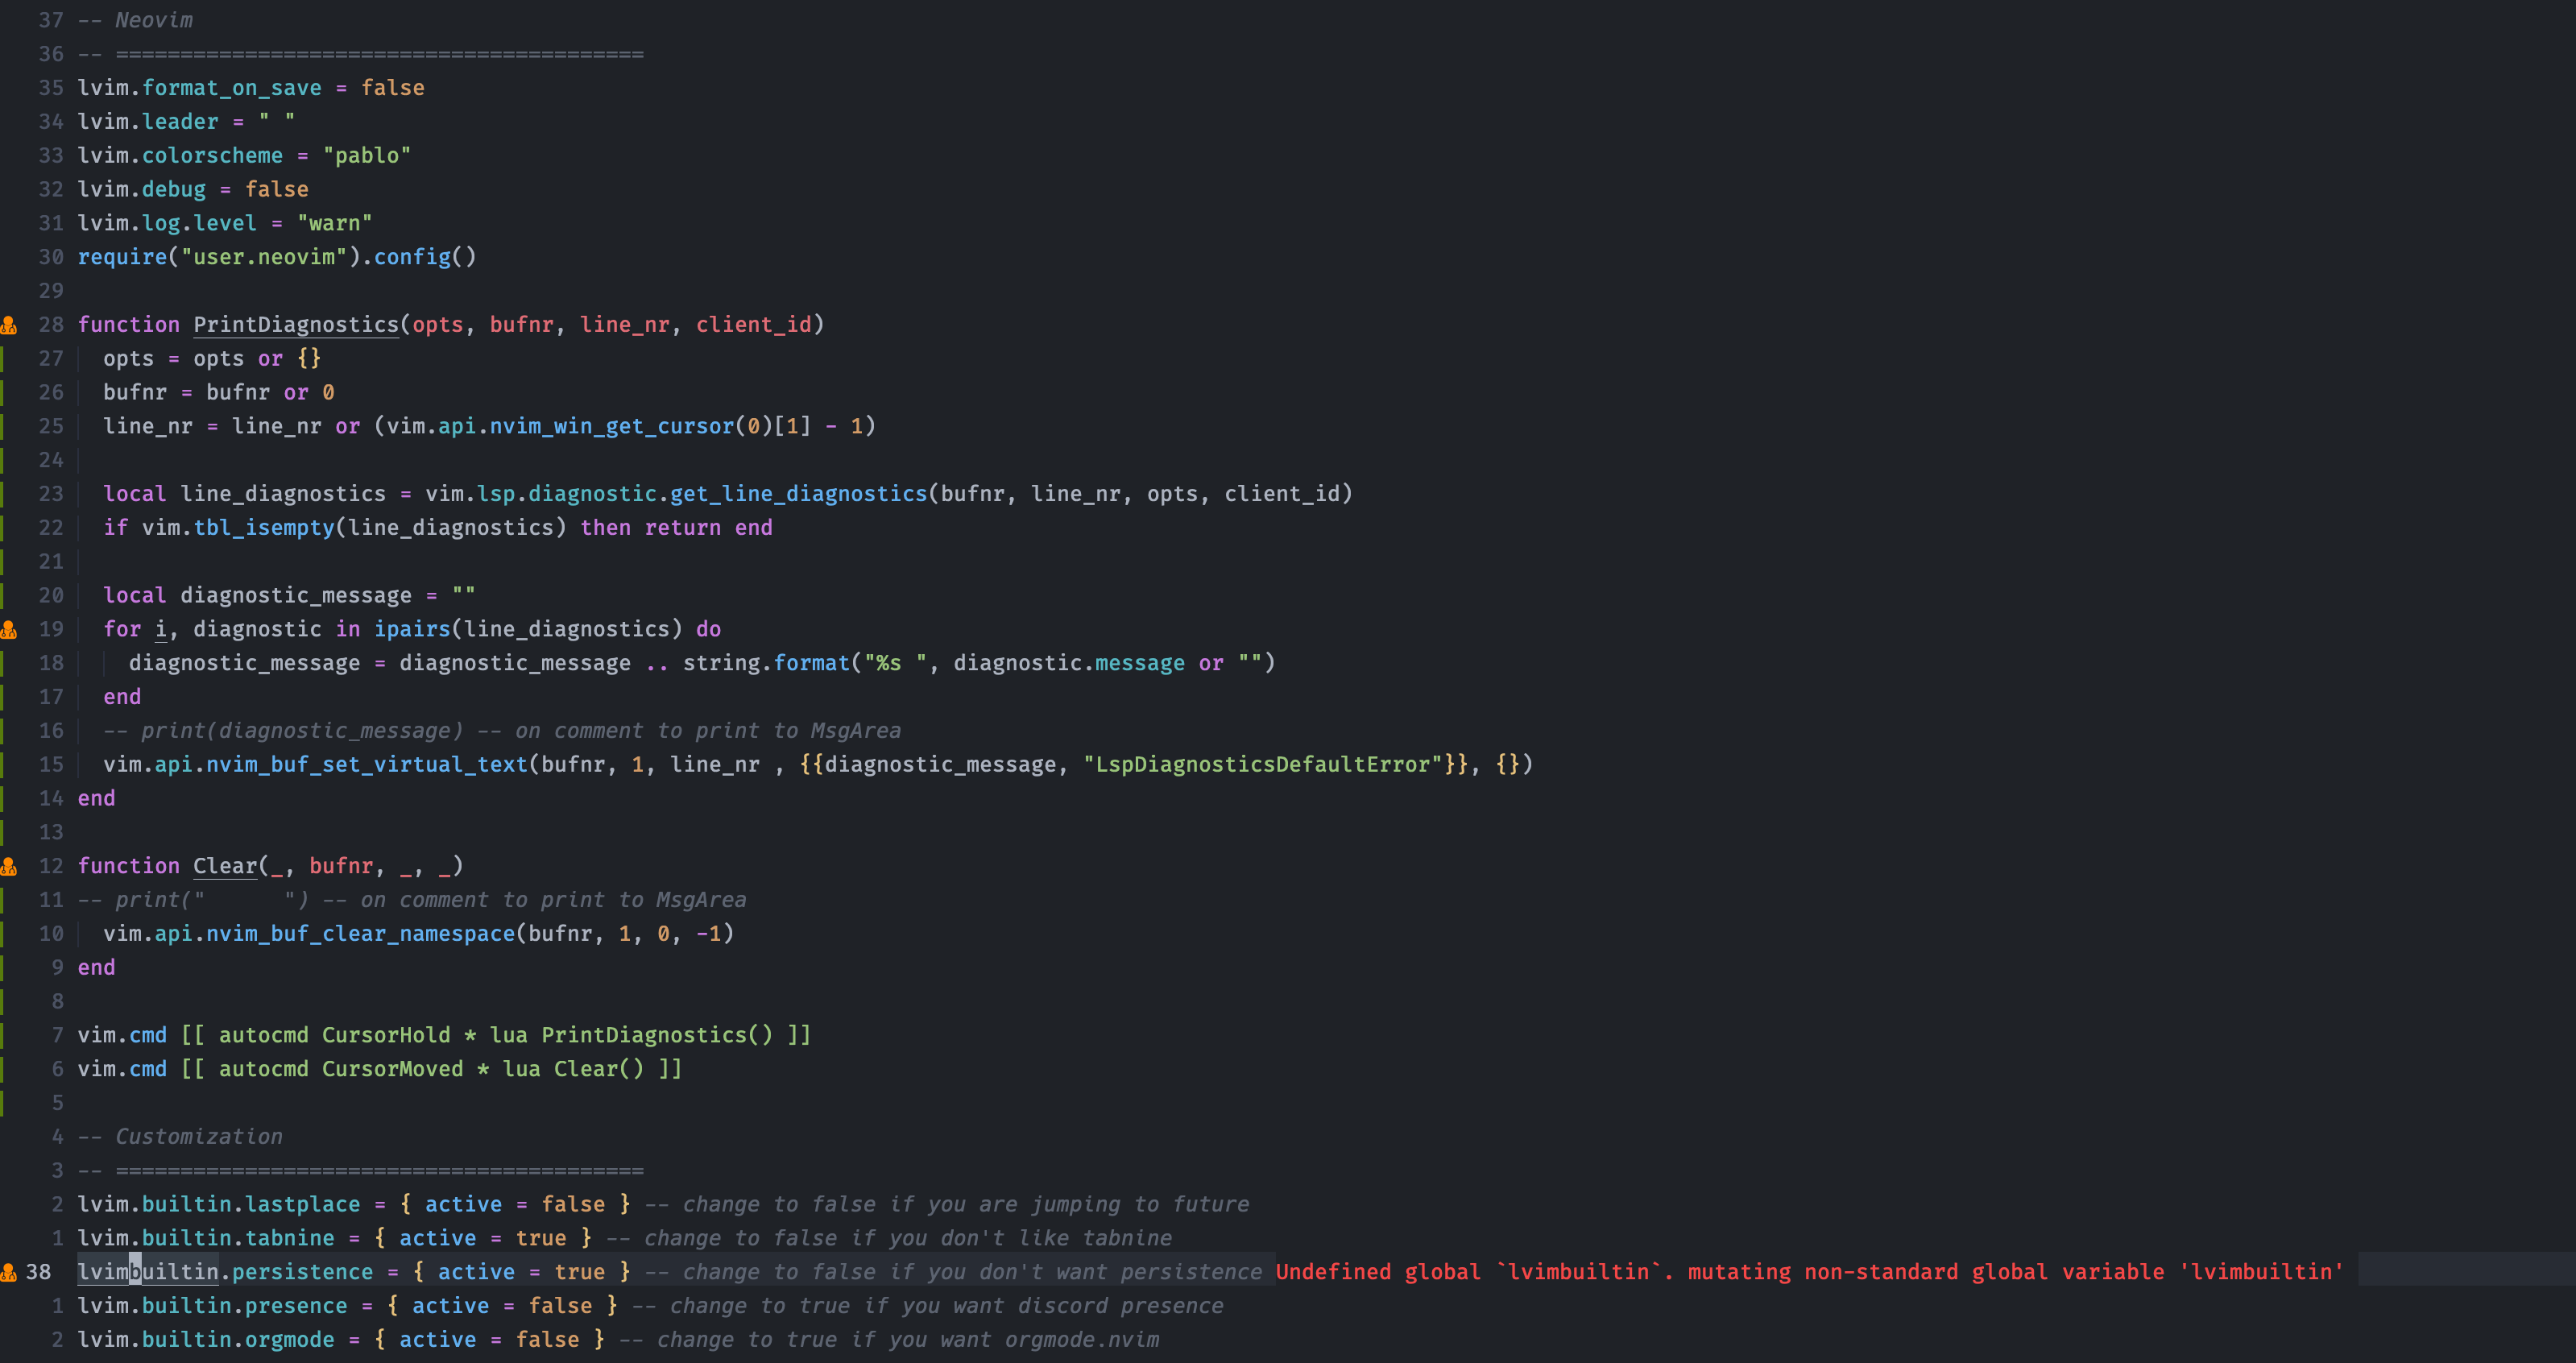This screenshot has height=1363, width=2576.
Task: Click the diagnostic sign icon beside line 19
Action: click(9, 630)
